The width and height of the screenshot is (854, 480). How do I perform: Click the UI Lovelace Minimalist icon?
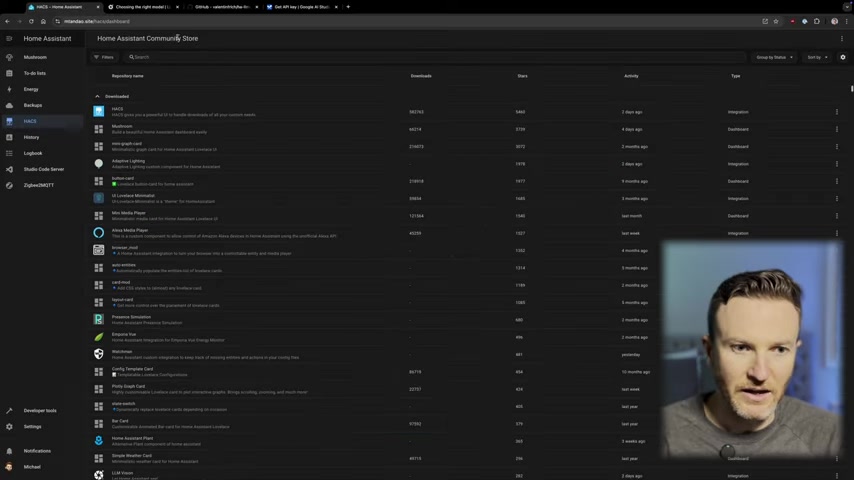99,198
